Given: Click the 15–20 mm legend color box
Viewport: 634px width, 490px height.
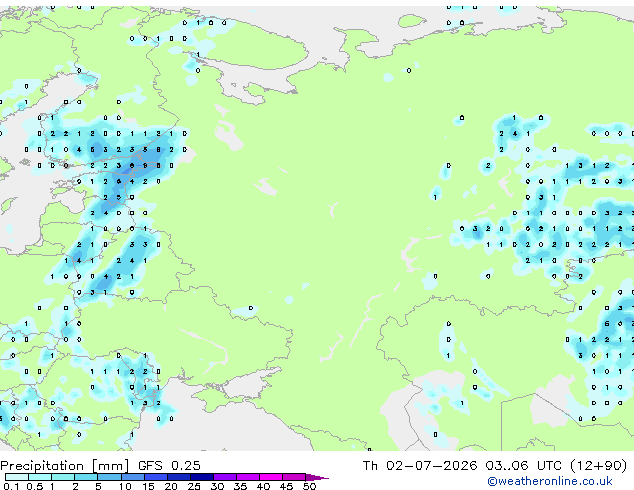Looking at the screenshot, I should click(x=156, y=477).
